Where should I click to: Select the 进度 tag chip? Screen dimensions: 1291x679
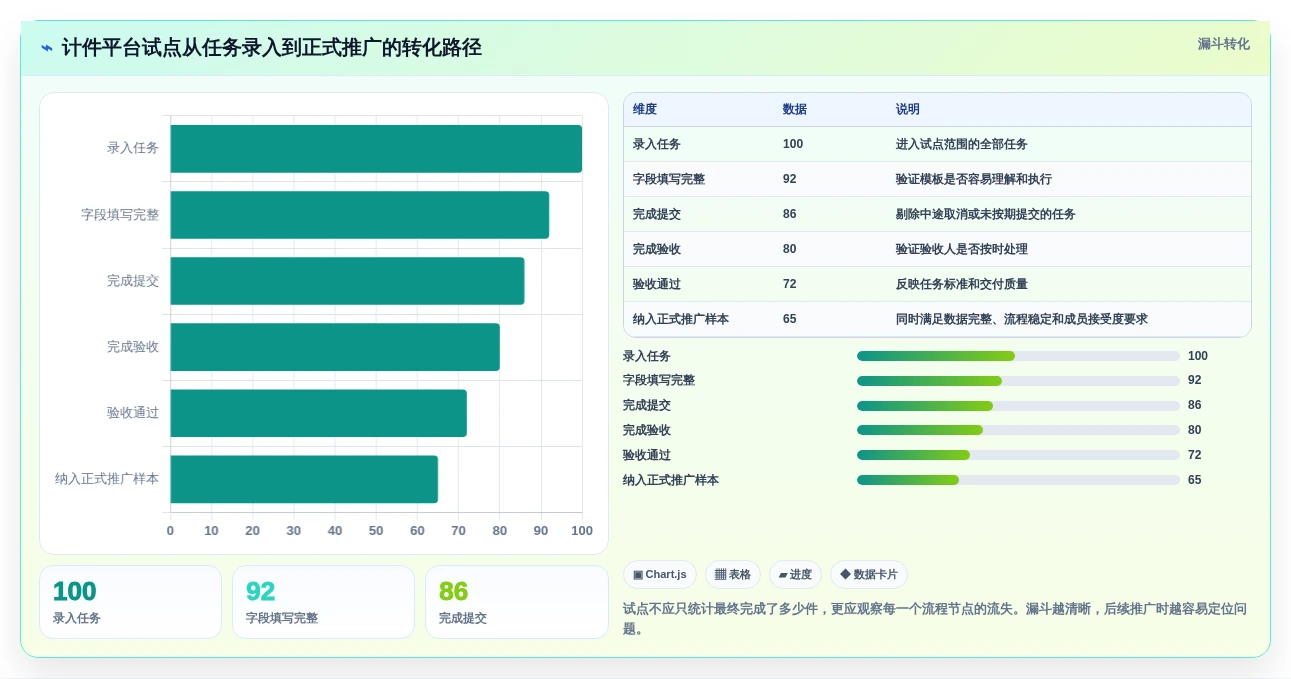pos(795,574)
